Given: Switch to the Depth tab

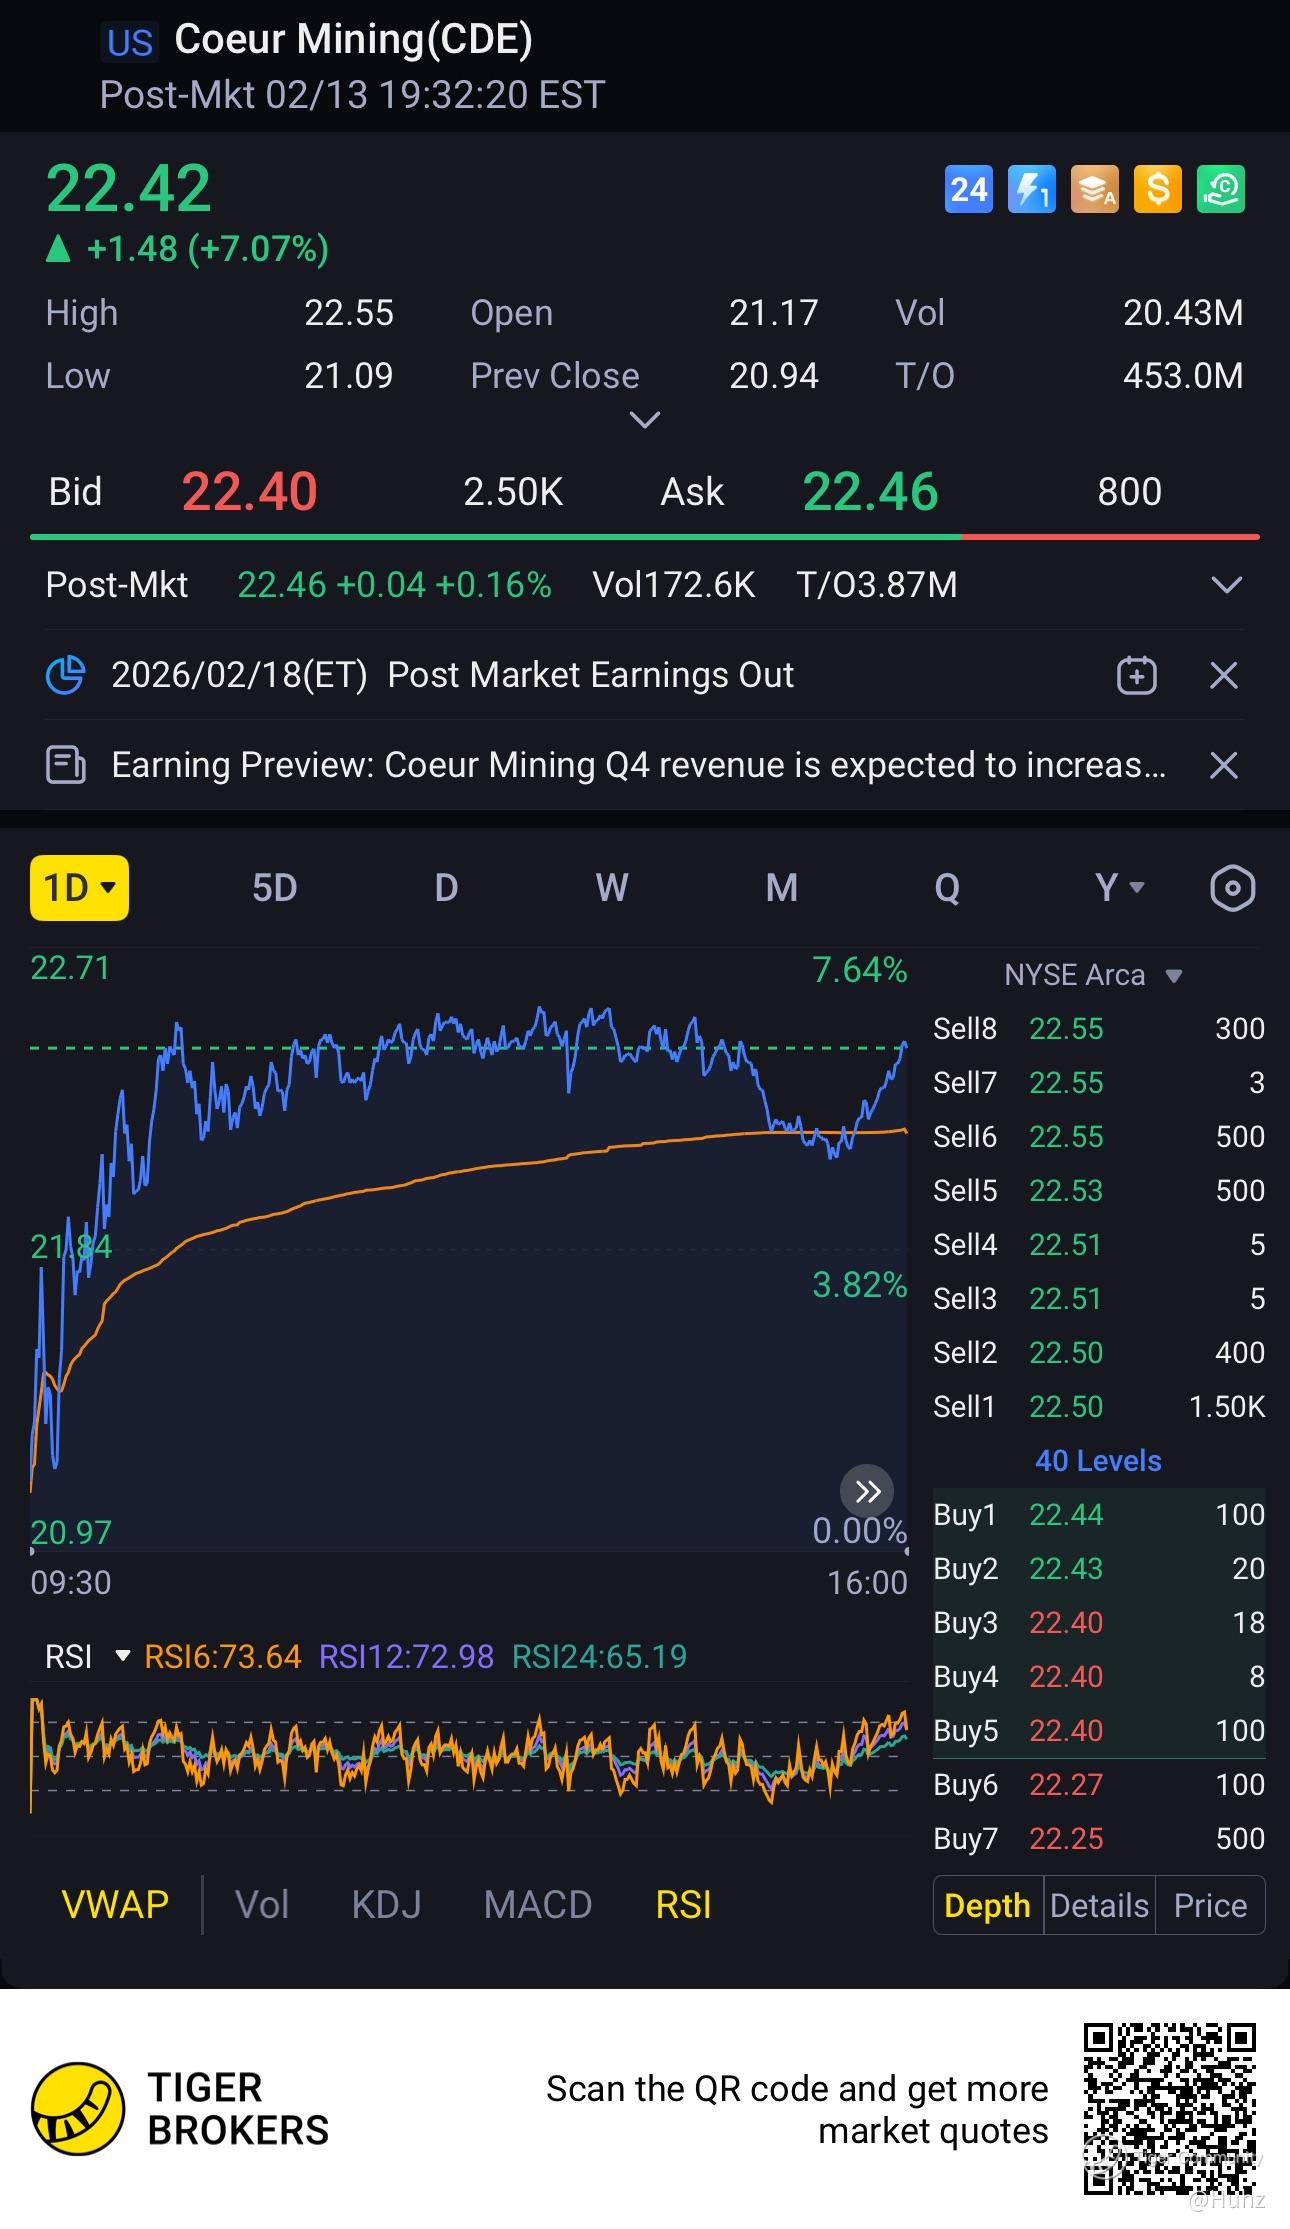Looking at the screenshot, I should [988, 1906].
